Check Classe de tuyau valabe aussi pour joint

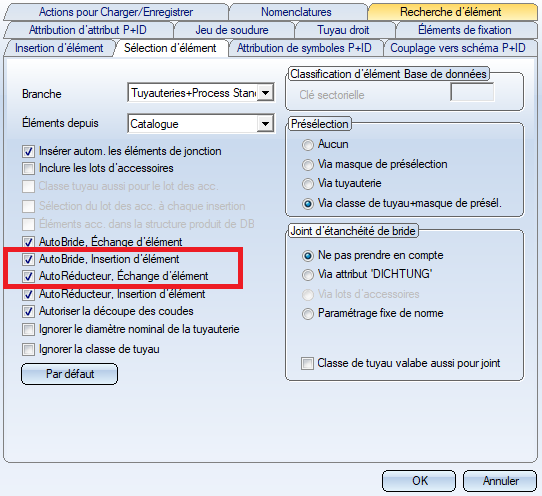[x=307, y=364]
